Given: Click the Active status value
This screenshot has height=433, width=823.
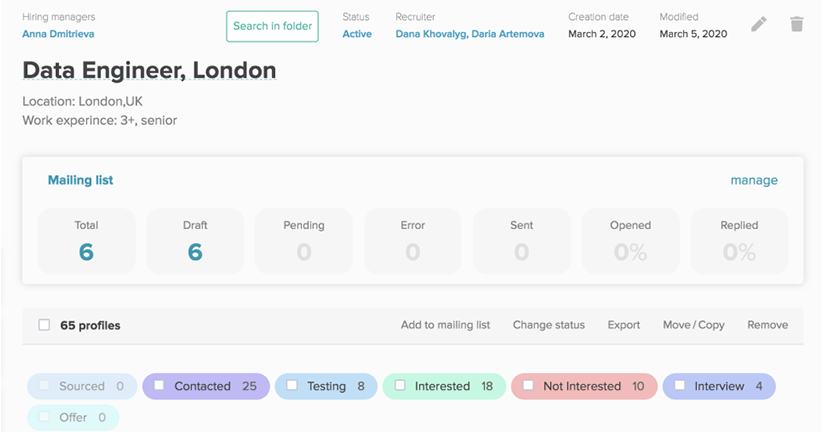Looking at the screenshot, I should point(357,34).
